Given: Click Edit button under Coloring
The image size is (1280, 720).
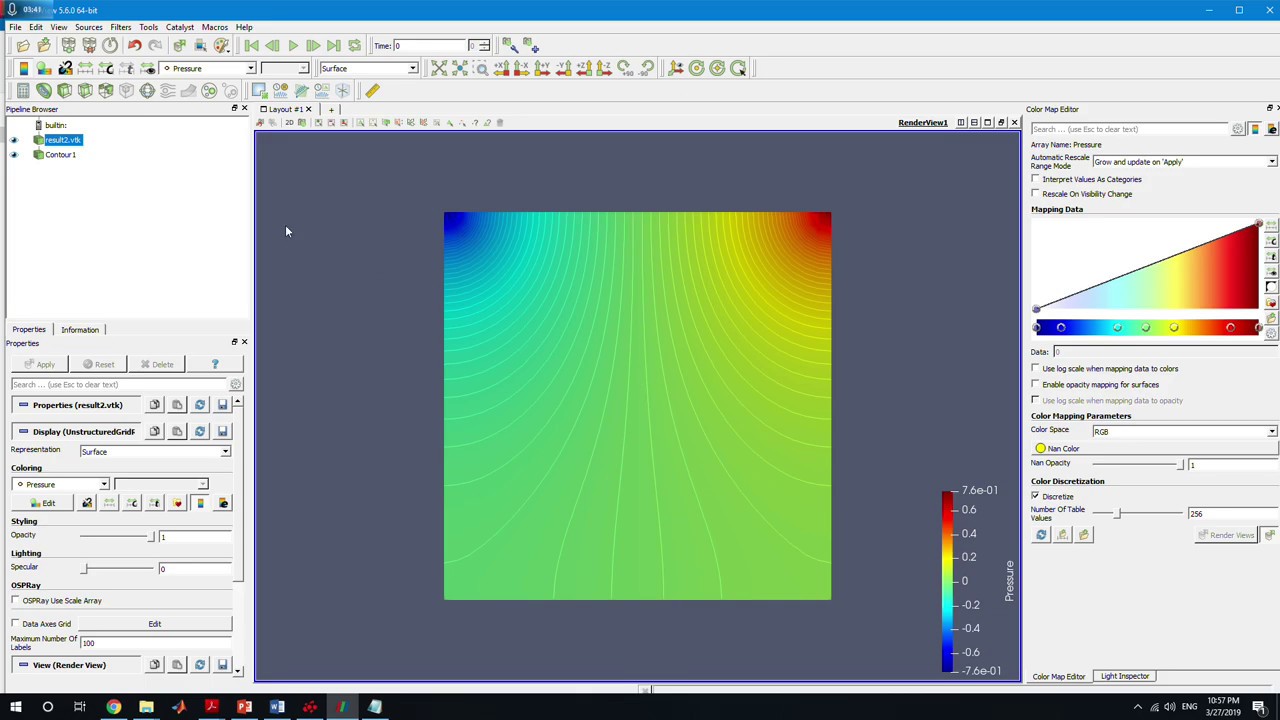Looking at the screenshot, I should pyautogui.click(x=42, y=503).
